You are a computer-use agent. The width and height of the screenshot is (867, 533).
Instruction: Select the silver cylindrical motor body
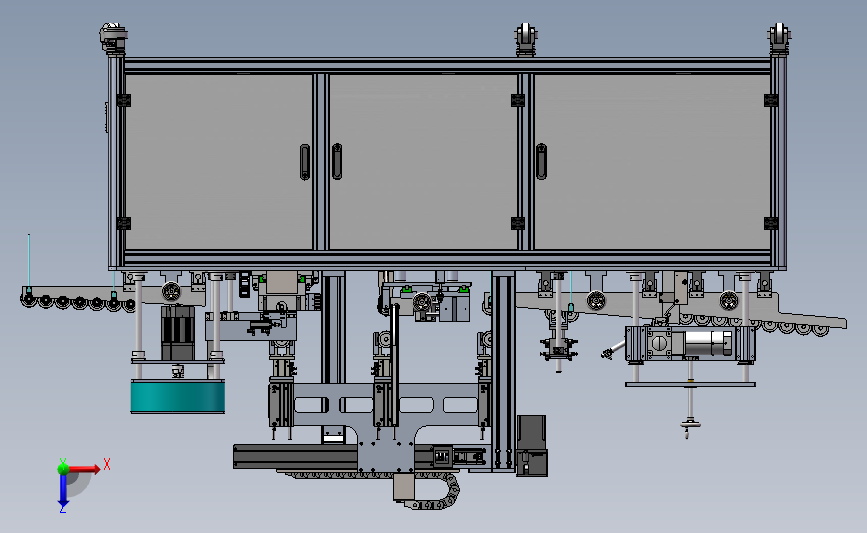coord(707,343)
